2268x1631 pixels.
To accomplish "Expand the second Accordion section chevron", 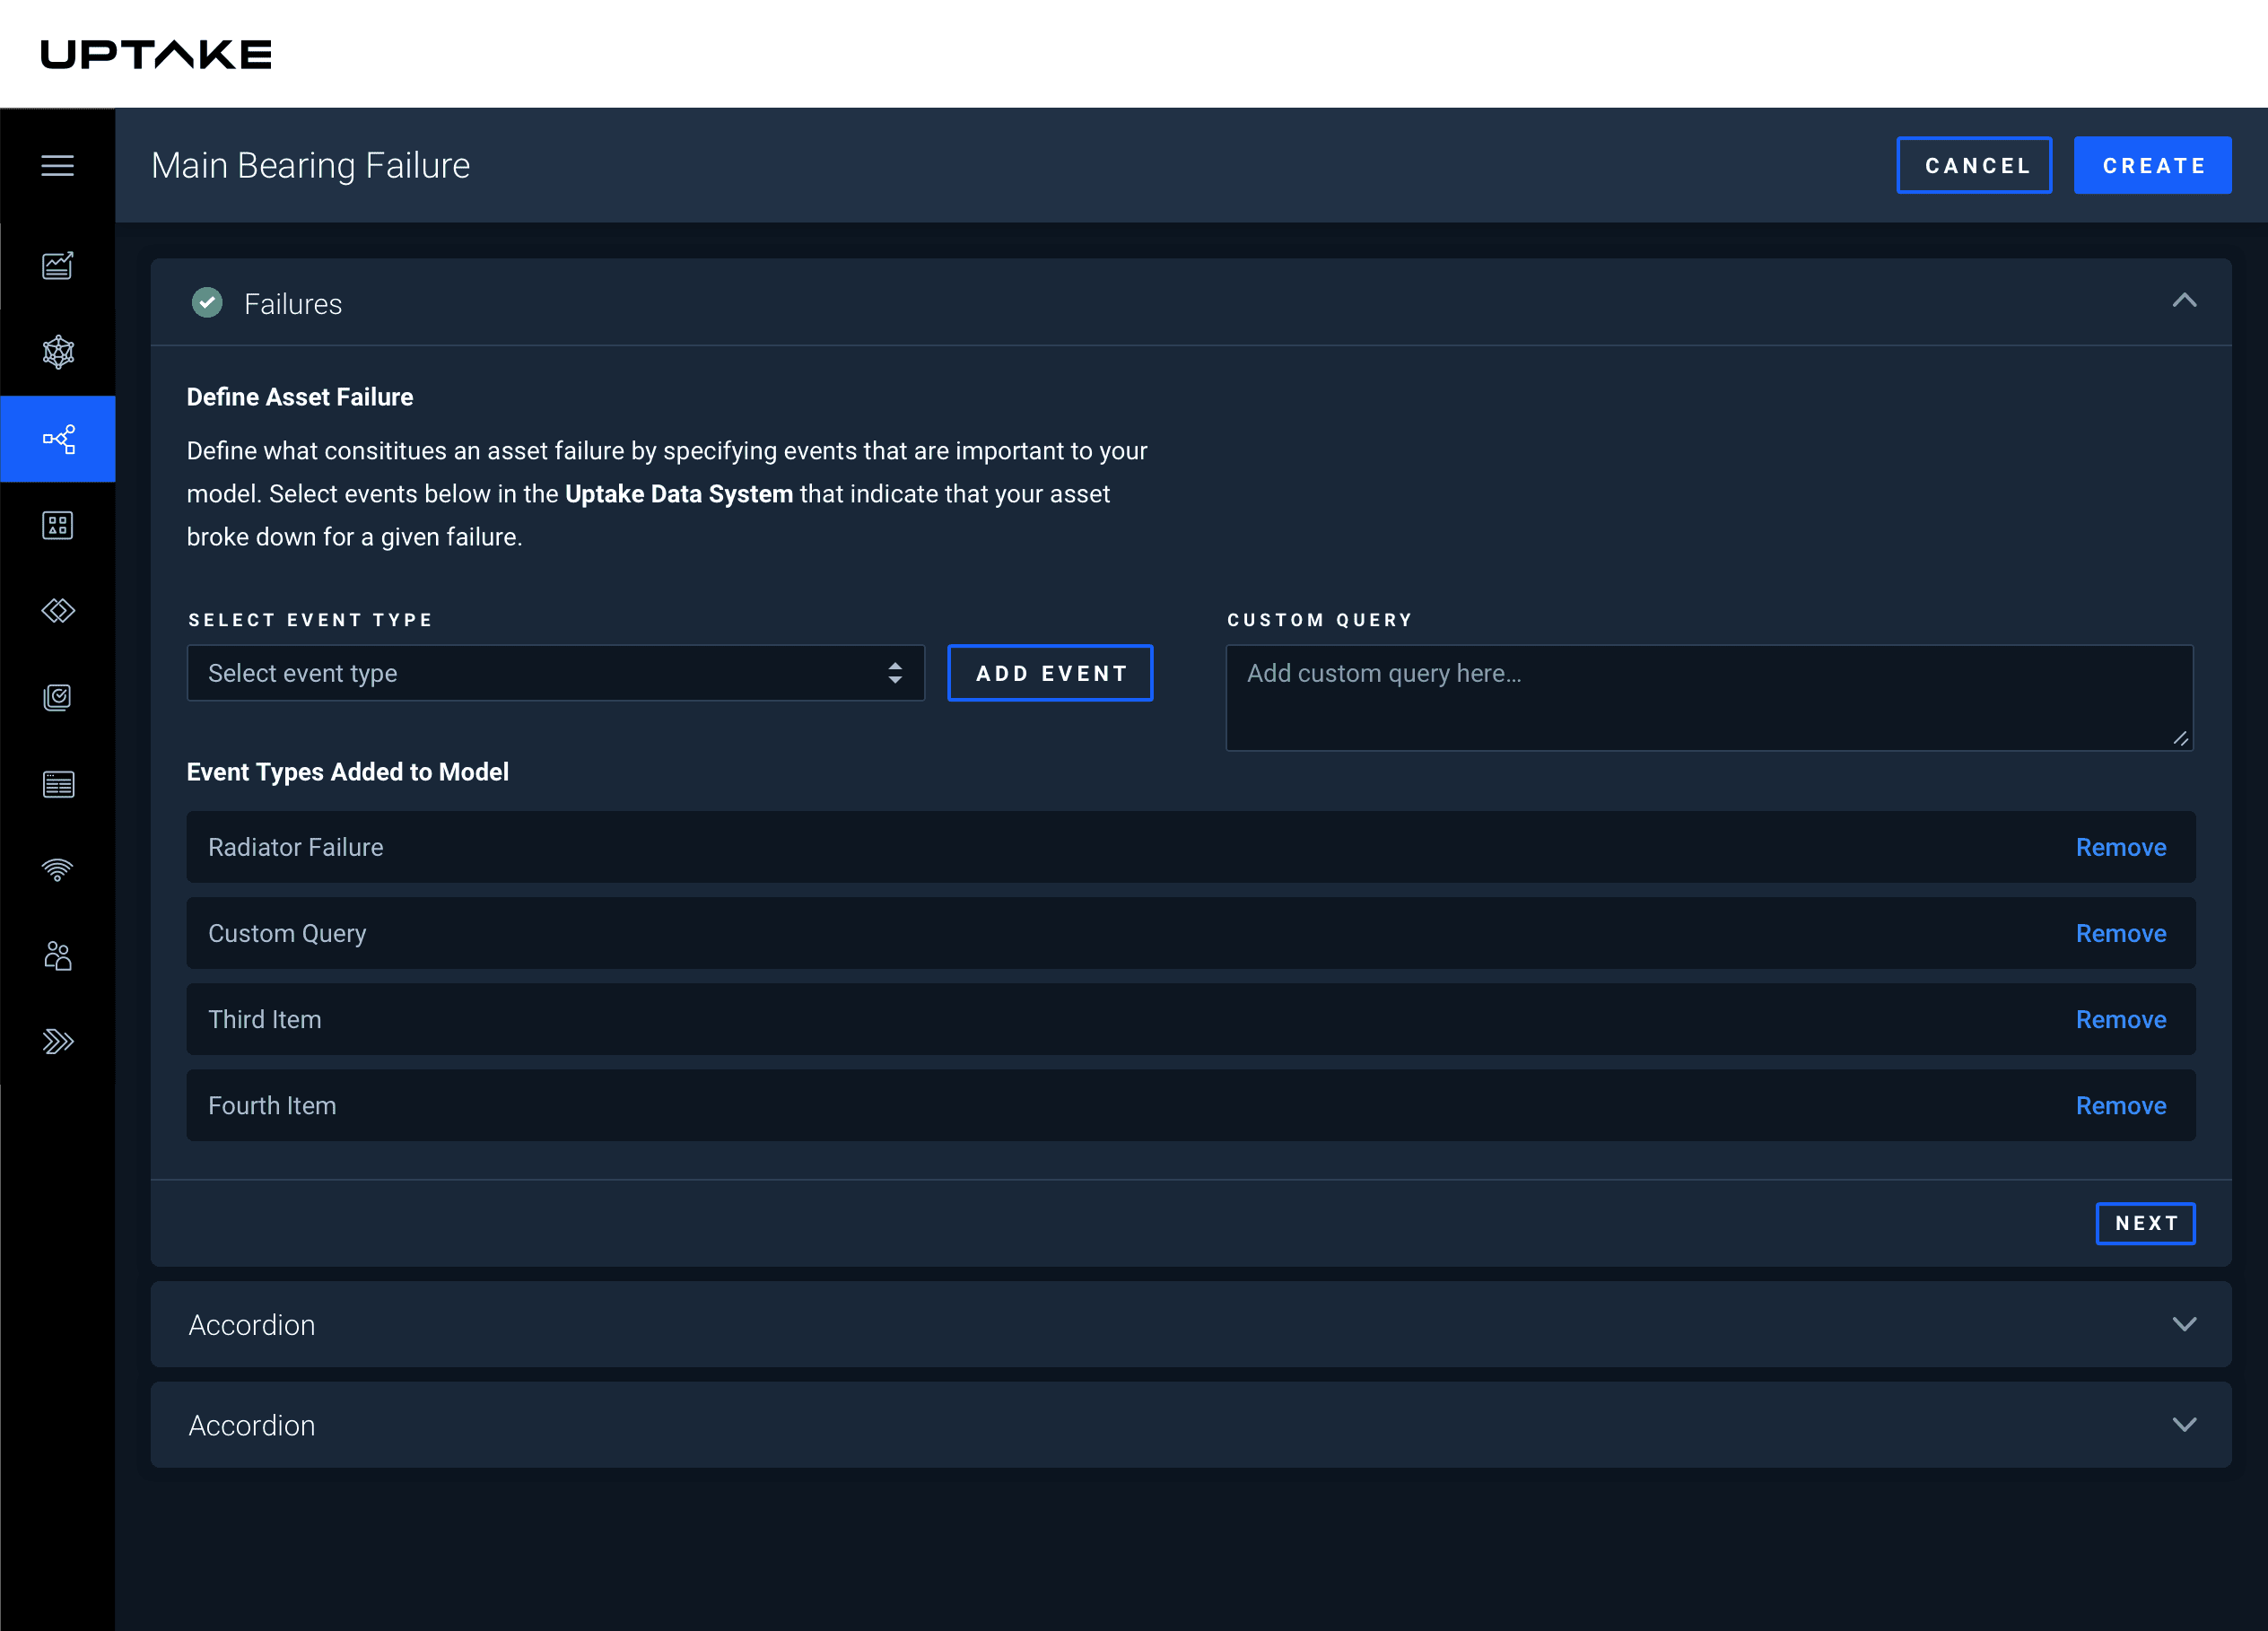I will tap(2184, 1425).
